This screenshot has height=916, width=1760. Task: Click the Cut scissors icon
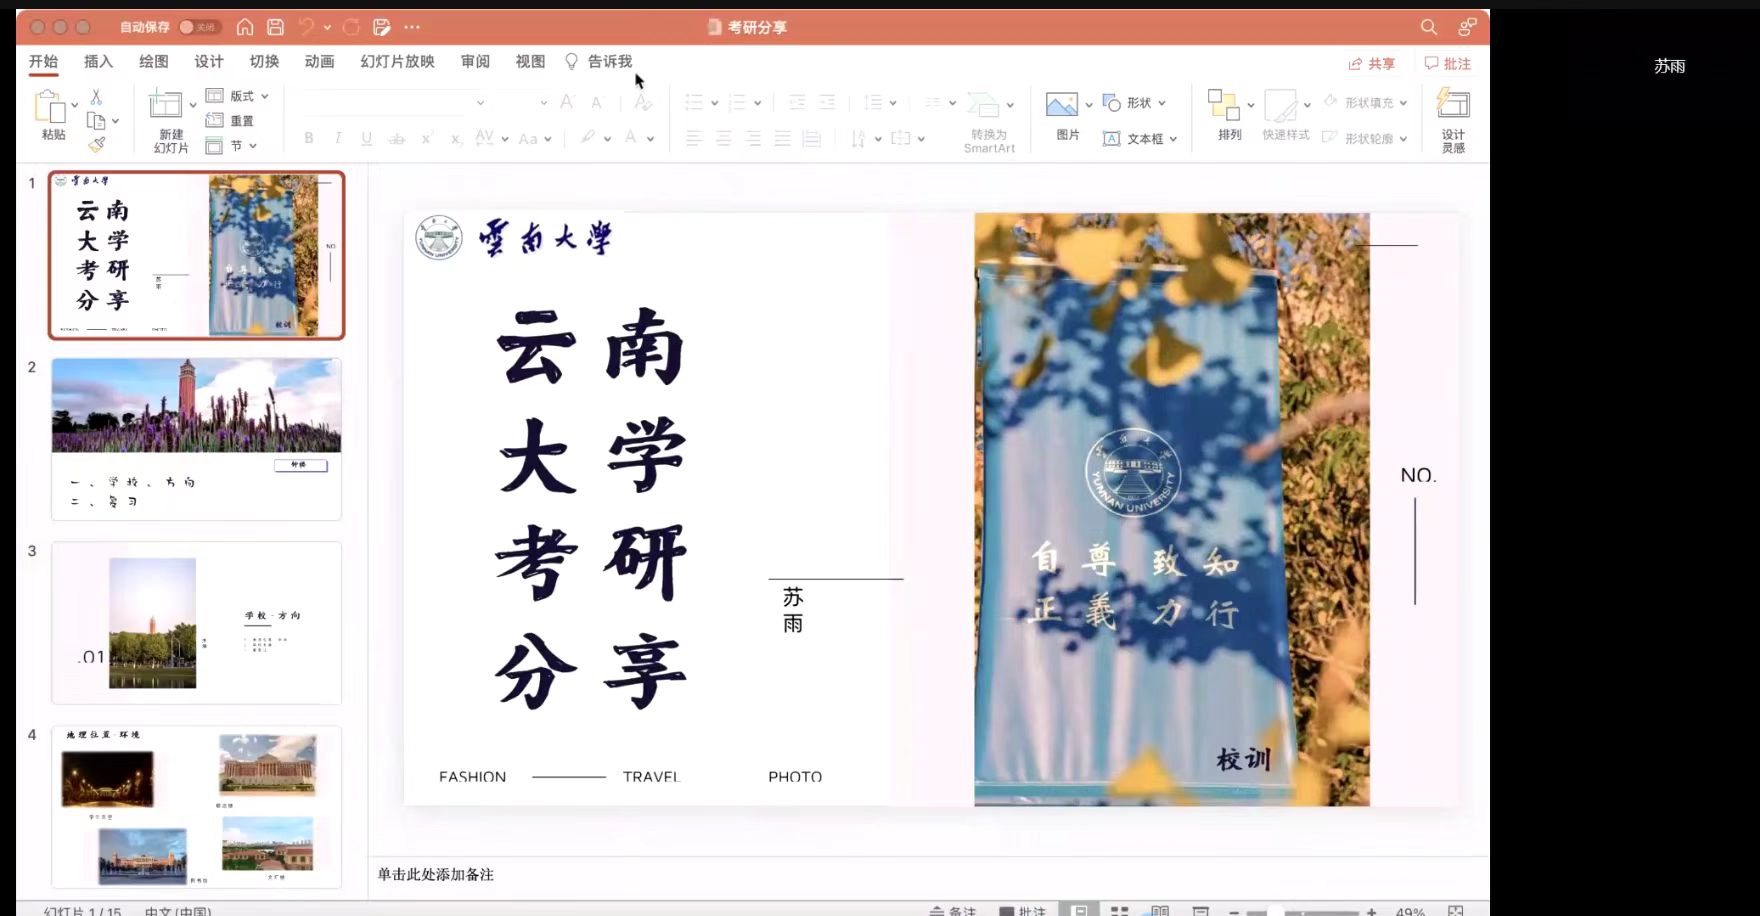[x=96, y=97]
